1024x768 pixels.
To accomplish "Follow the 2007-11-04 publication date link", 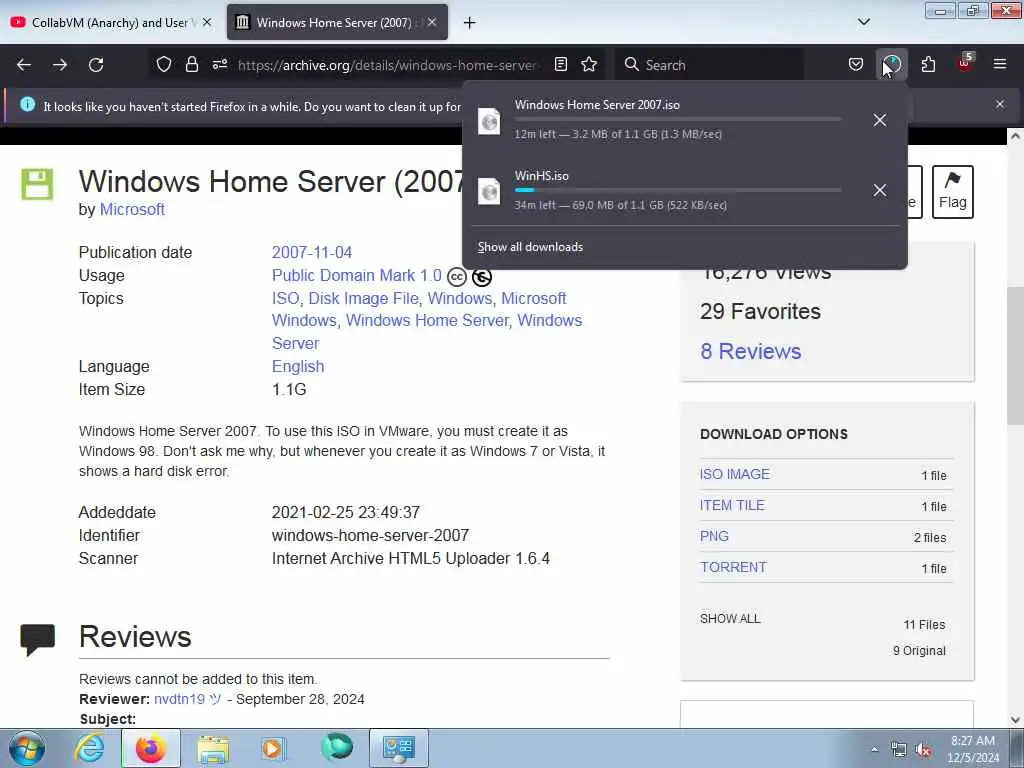I will click(312, 253).
